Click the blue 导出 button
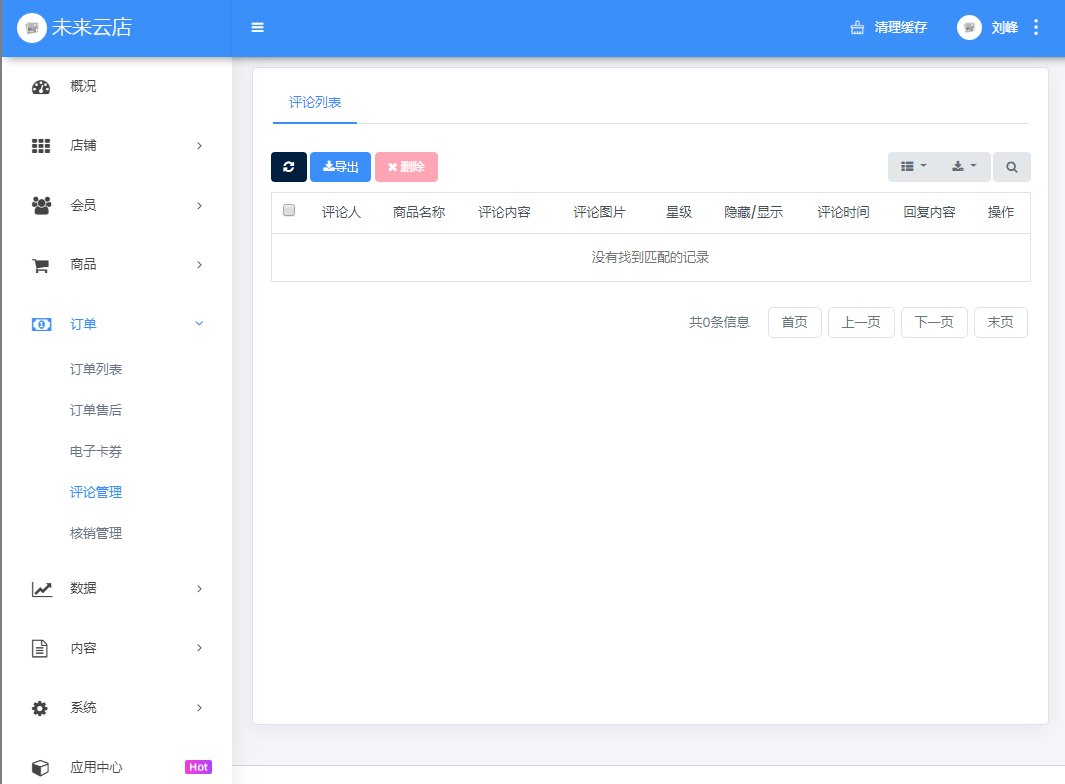The image size is (1065, 784). [341, 167]
